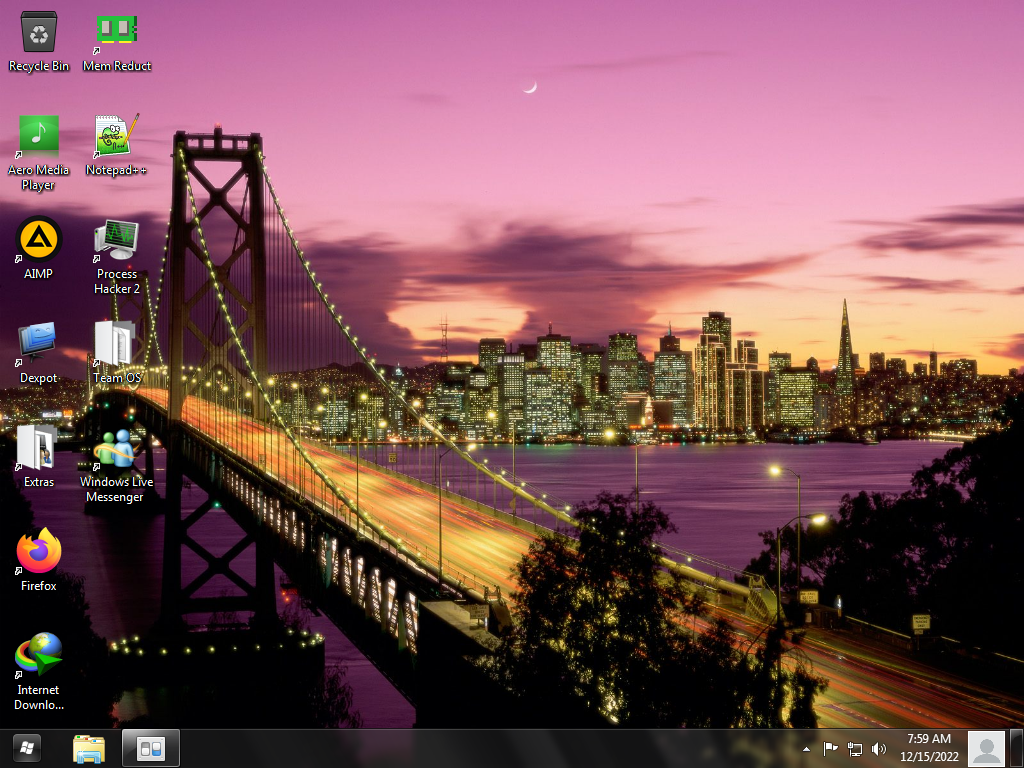Show hidden system tray icons
This screenshot has width=1024, height=768.
pyautogui.click(x=807, y=749)
